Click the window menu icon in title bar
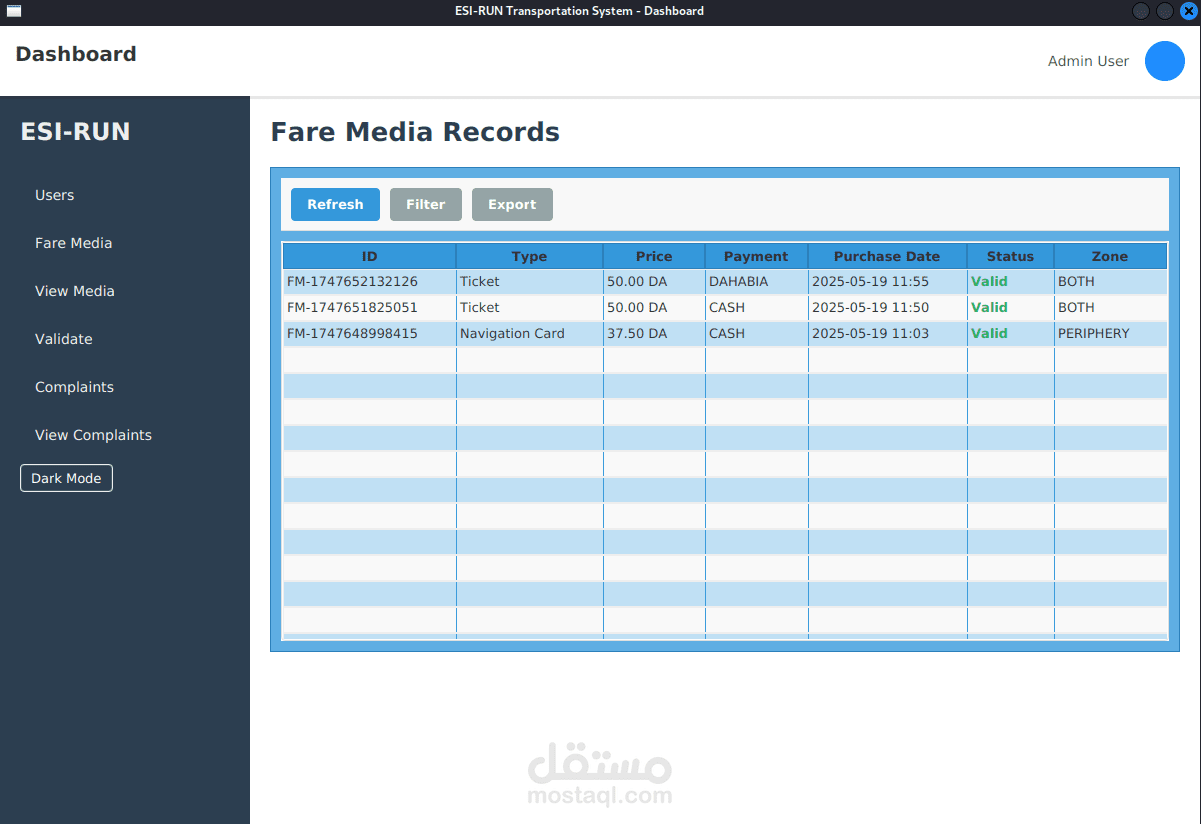The image size is (1201, 824). click(x=12, y=11)
